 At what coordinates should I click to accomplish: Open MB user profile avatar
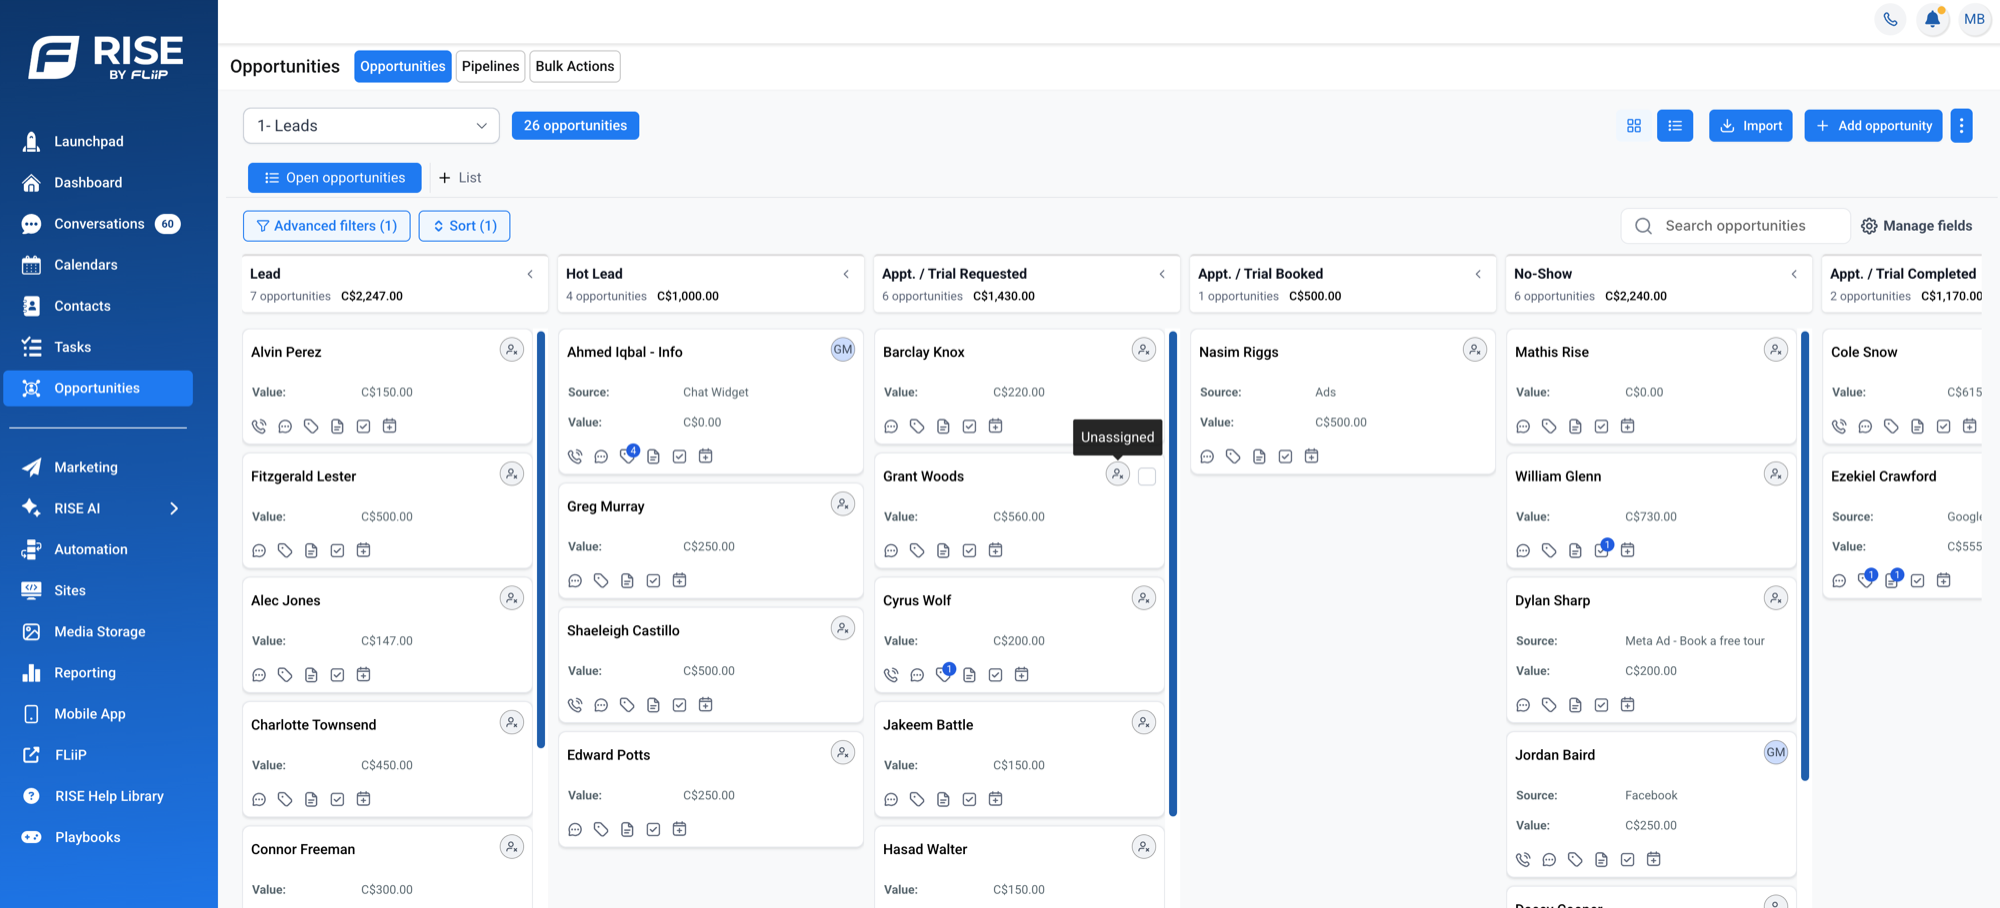click(1974, 19)
